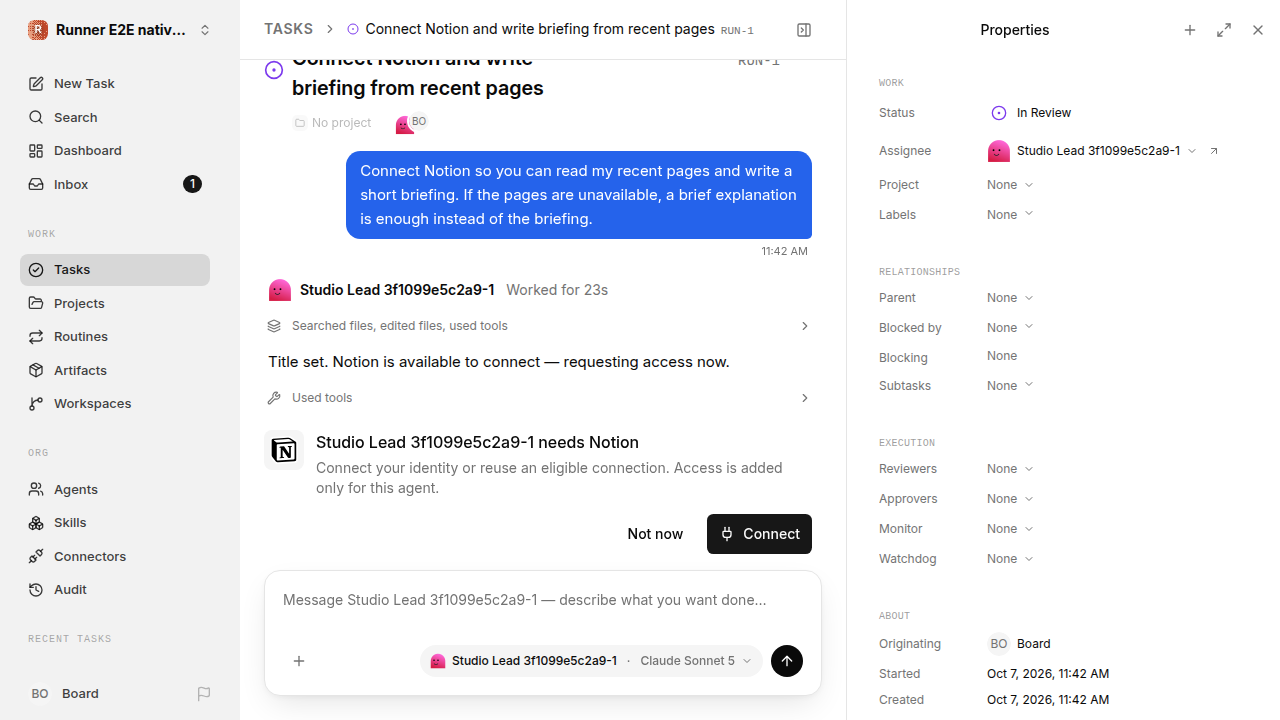Click the No project label
The image size is (1280, 720).
[332, 123]
